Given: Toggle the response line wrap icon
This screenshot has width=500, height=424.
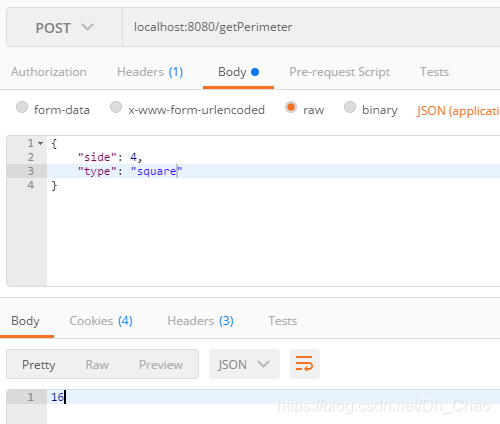Looking at the screenshot, I should pyautogui.click(x=305, y=364).
